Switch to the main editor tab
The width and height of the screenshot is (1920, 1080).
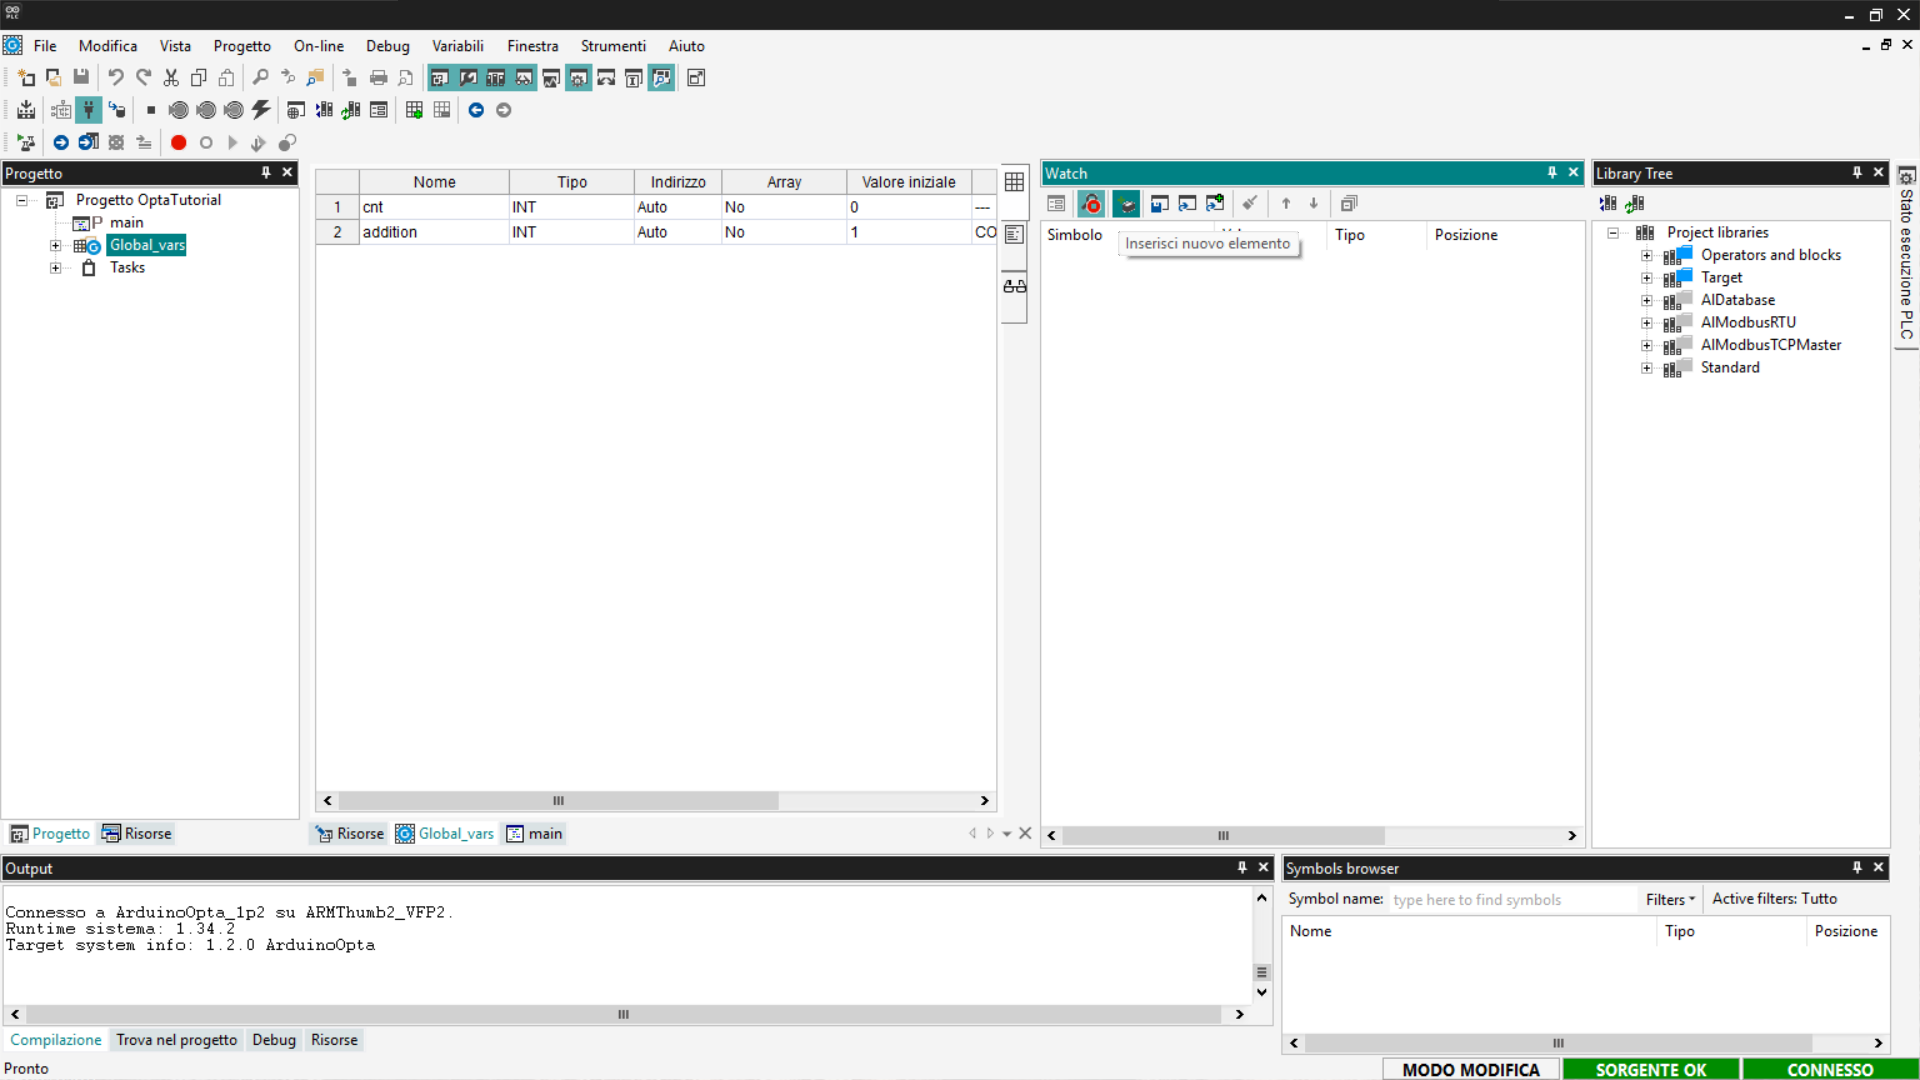(x=535, y=834)
